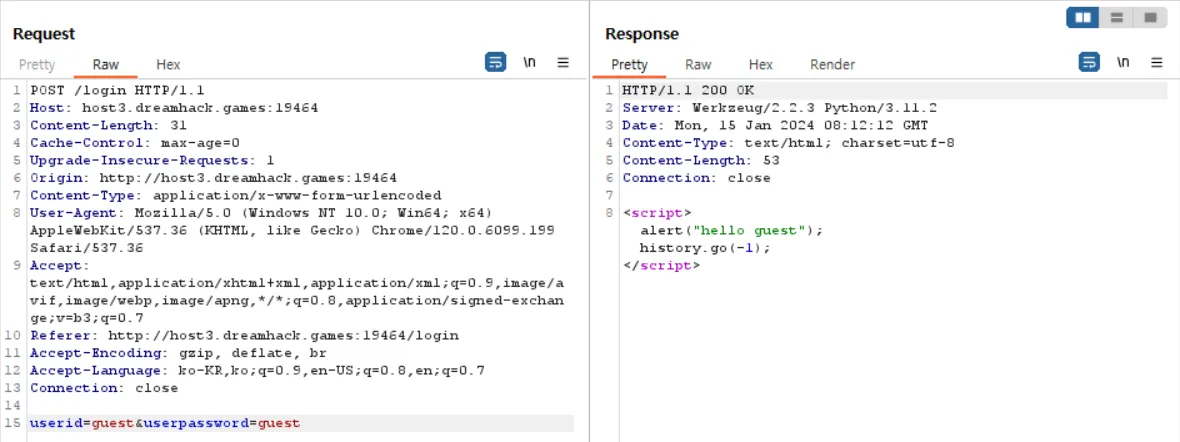Image resolution: width=1180 pixels, height=442 pixels.
Task: Click the Origin header line
Action: [x=213, y=178]
